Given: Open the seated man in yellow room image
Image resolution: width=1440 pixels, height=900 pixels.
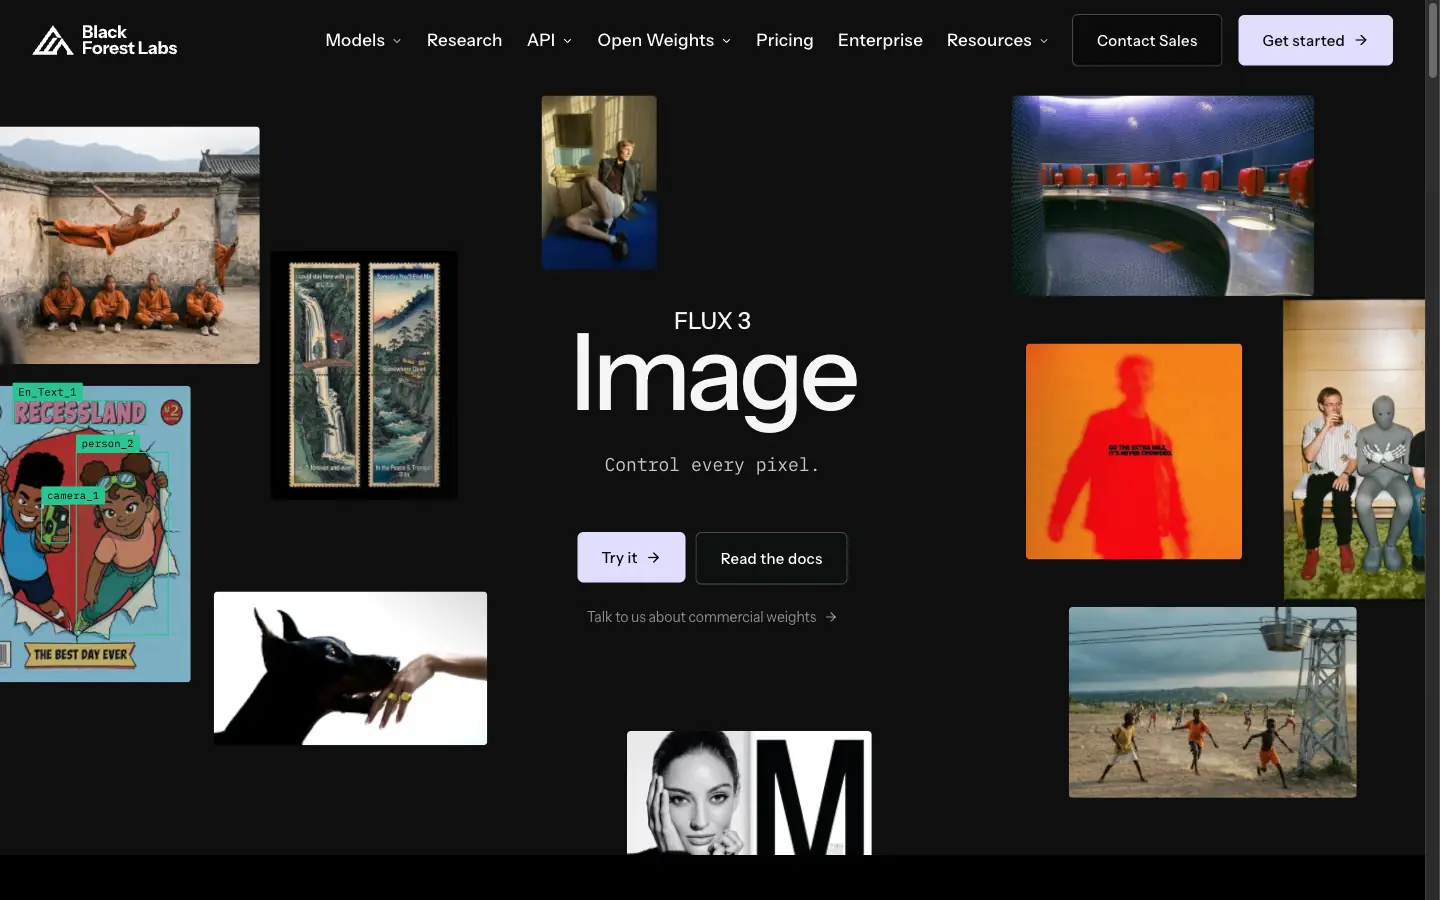Looking at the screenshot, I should pos(599,182).
